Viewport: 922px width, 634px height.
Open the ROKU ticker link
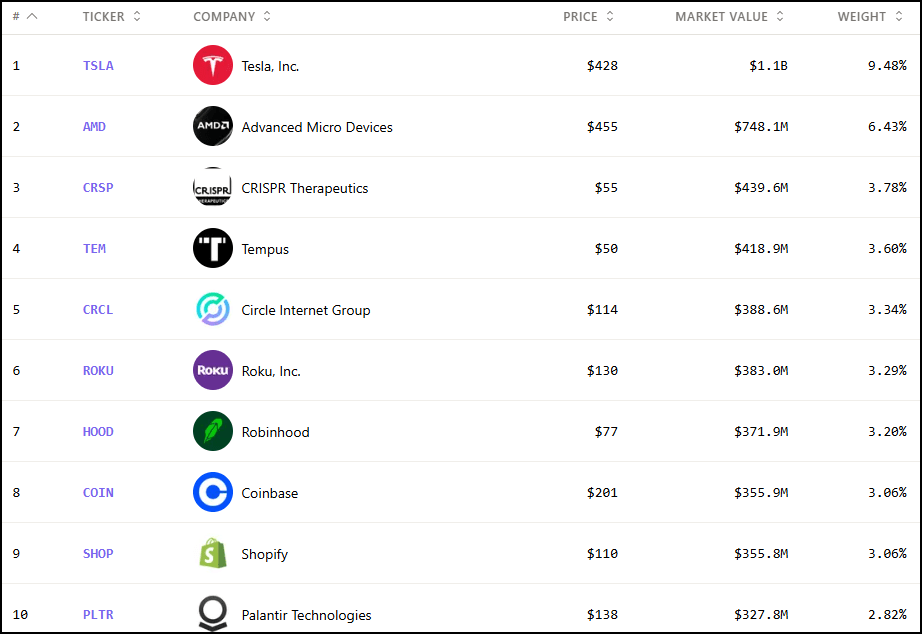(x=98, y=371)
